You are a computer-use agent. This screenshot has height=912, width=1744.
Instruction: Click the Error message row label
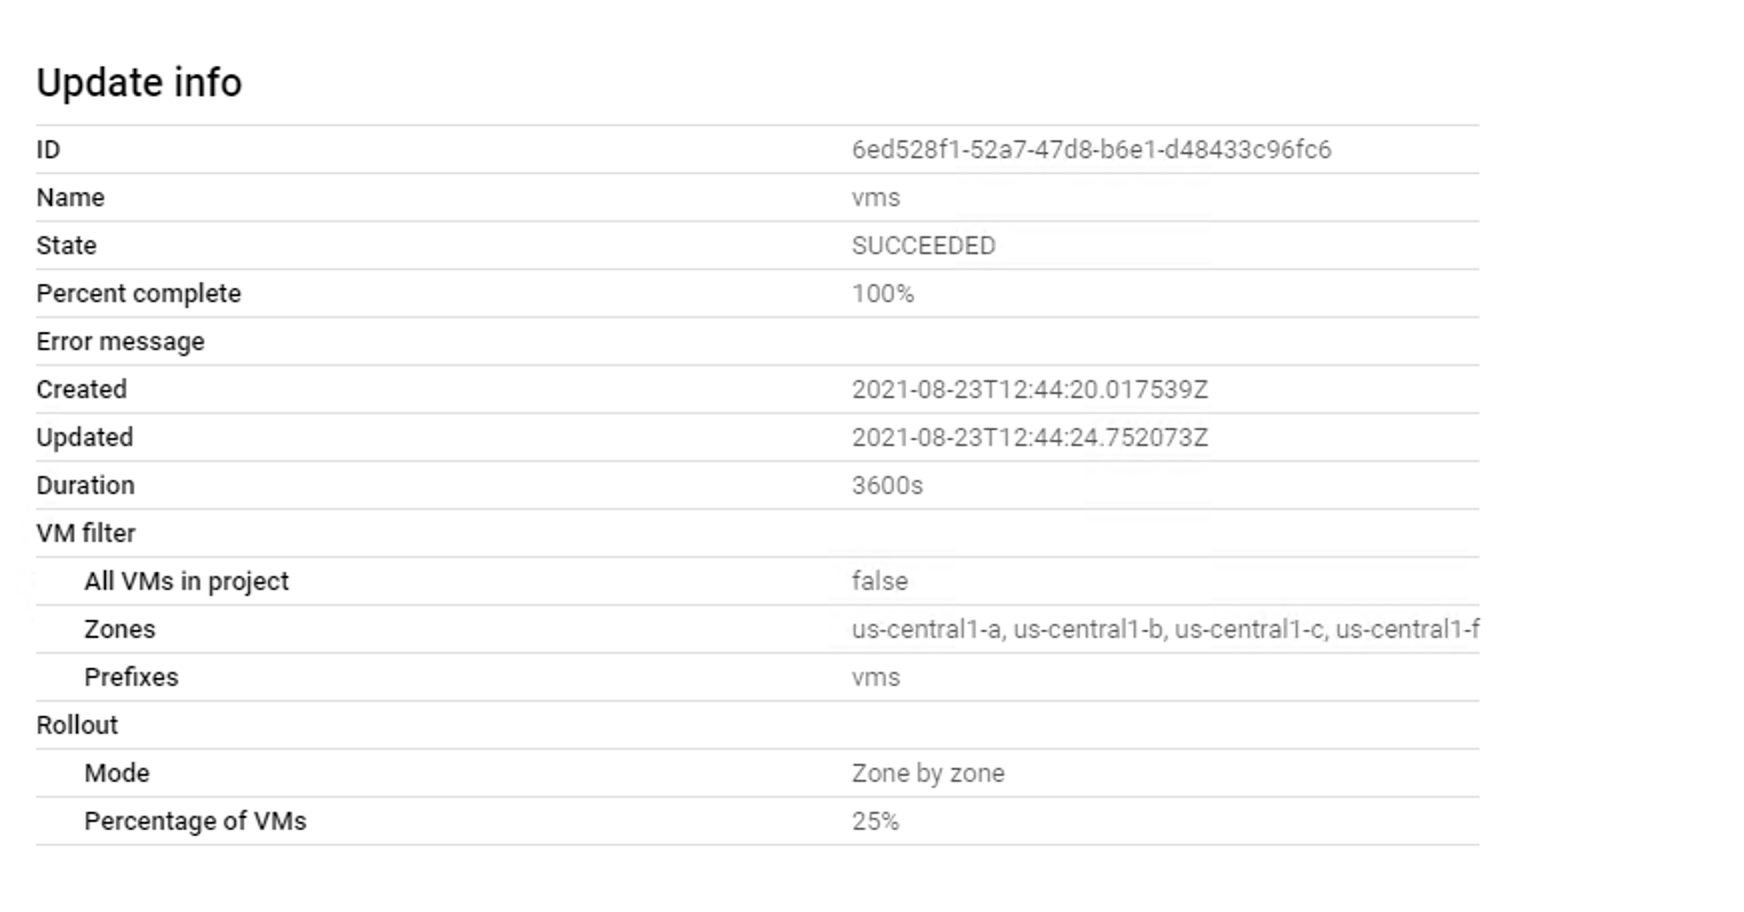(x=120, y=342)
